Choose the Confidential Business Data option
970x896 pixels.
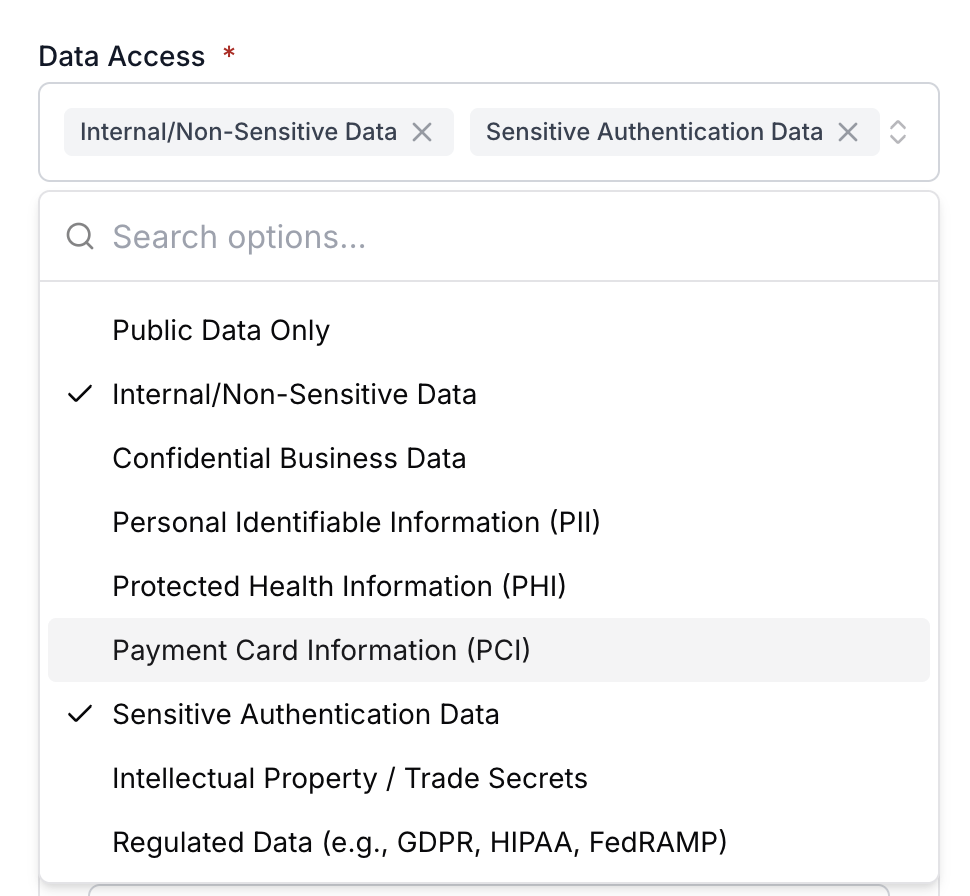click(x=489, y=458)
